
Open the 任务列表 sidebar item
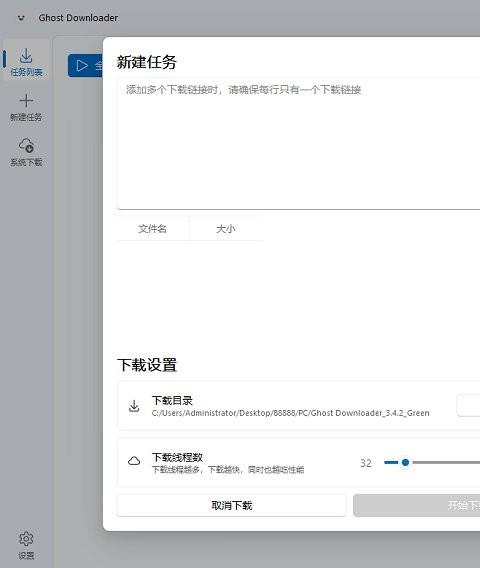(26, 60)
